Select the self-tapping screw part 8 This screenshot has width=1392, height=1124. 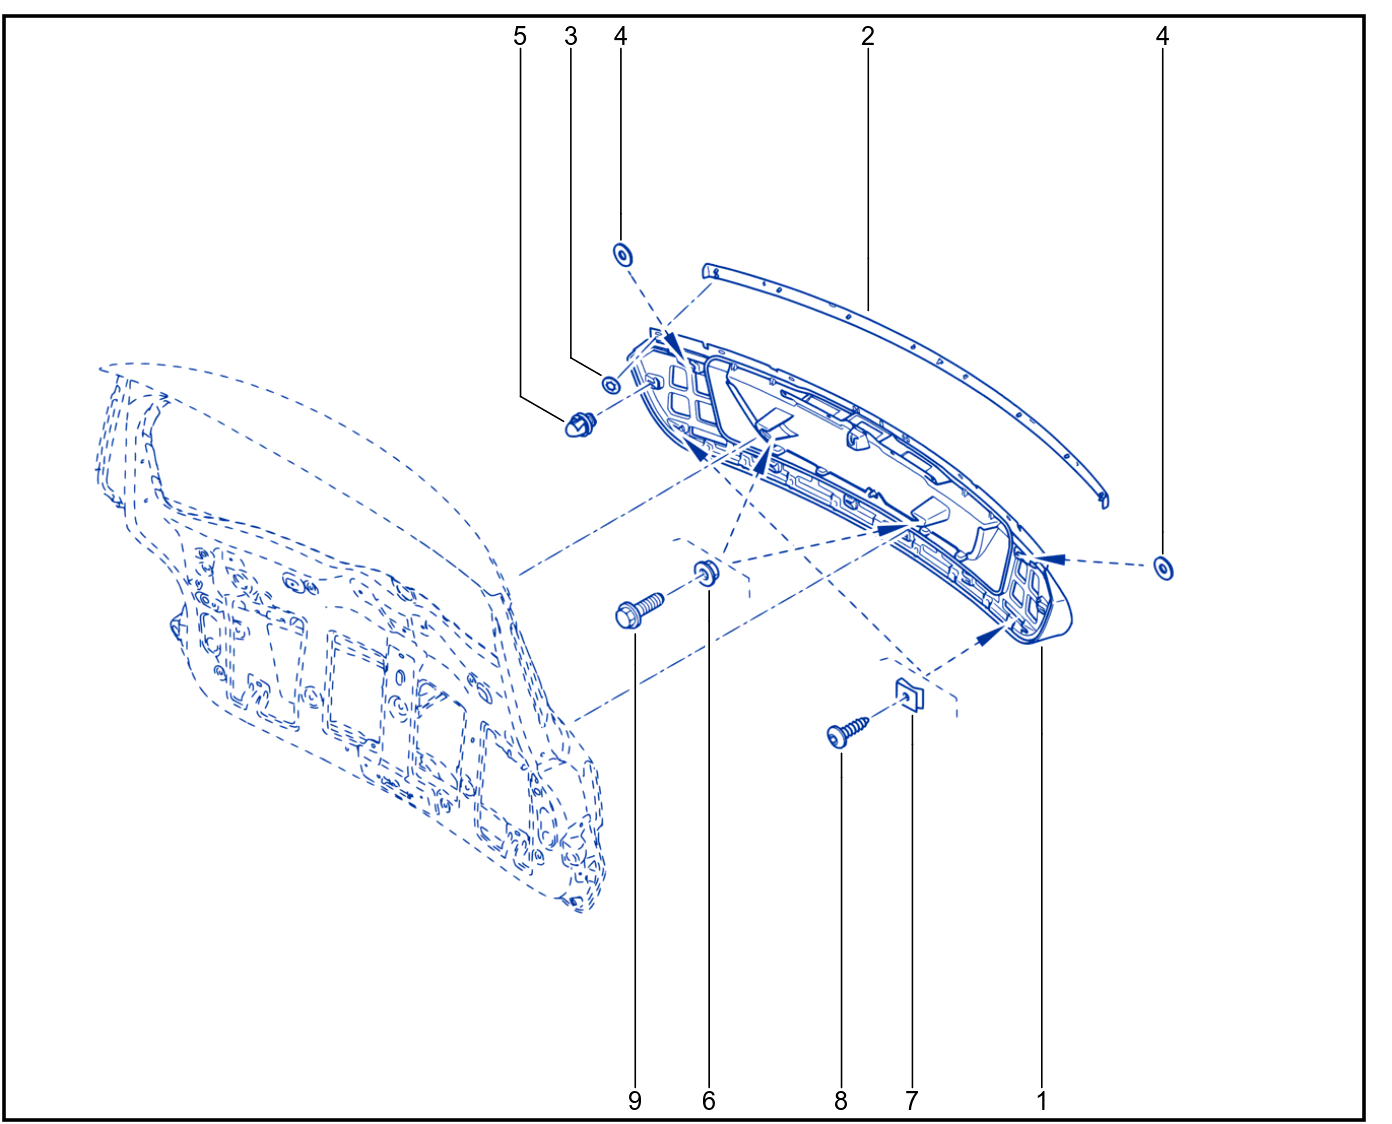click(x=848, y=731)
